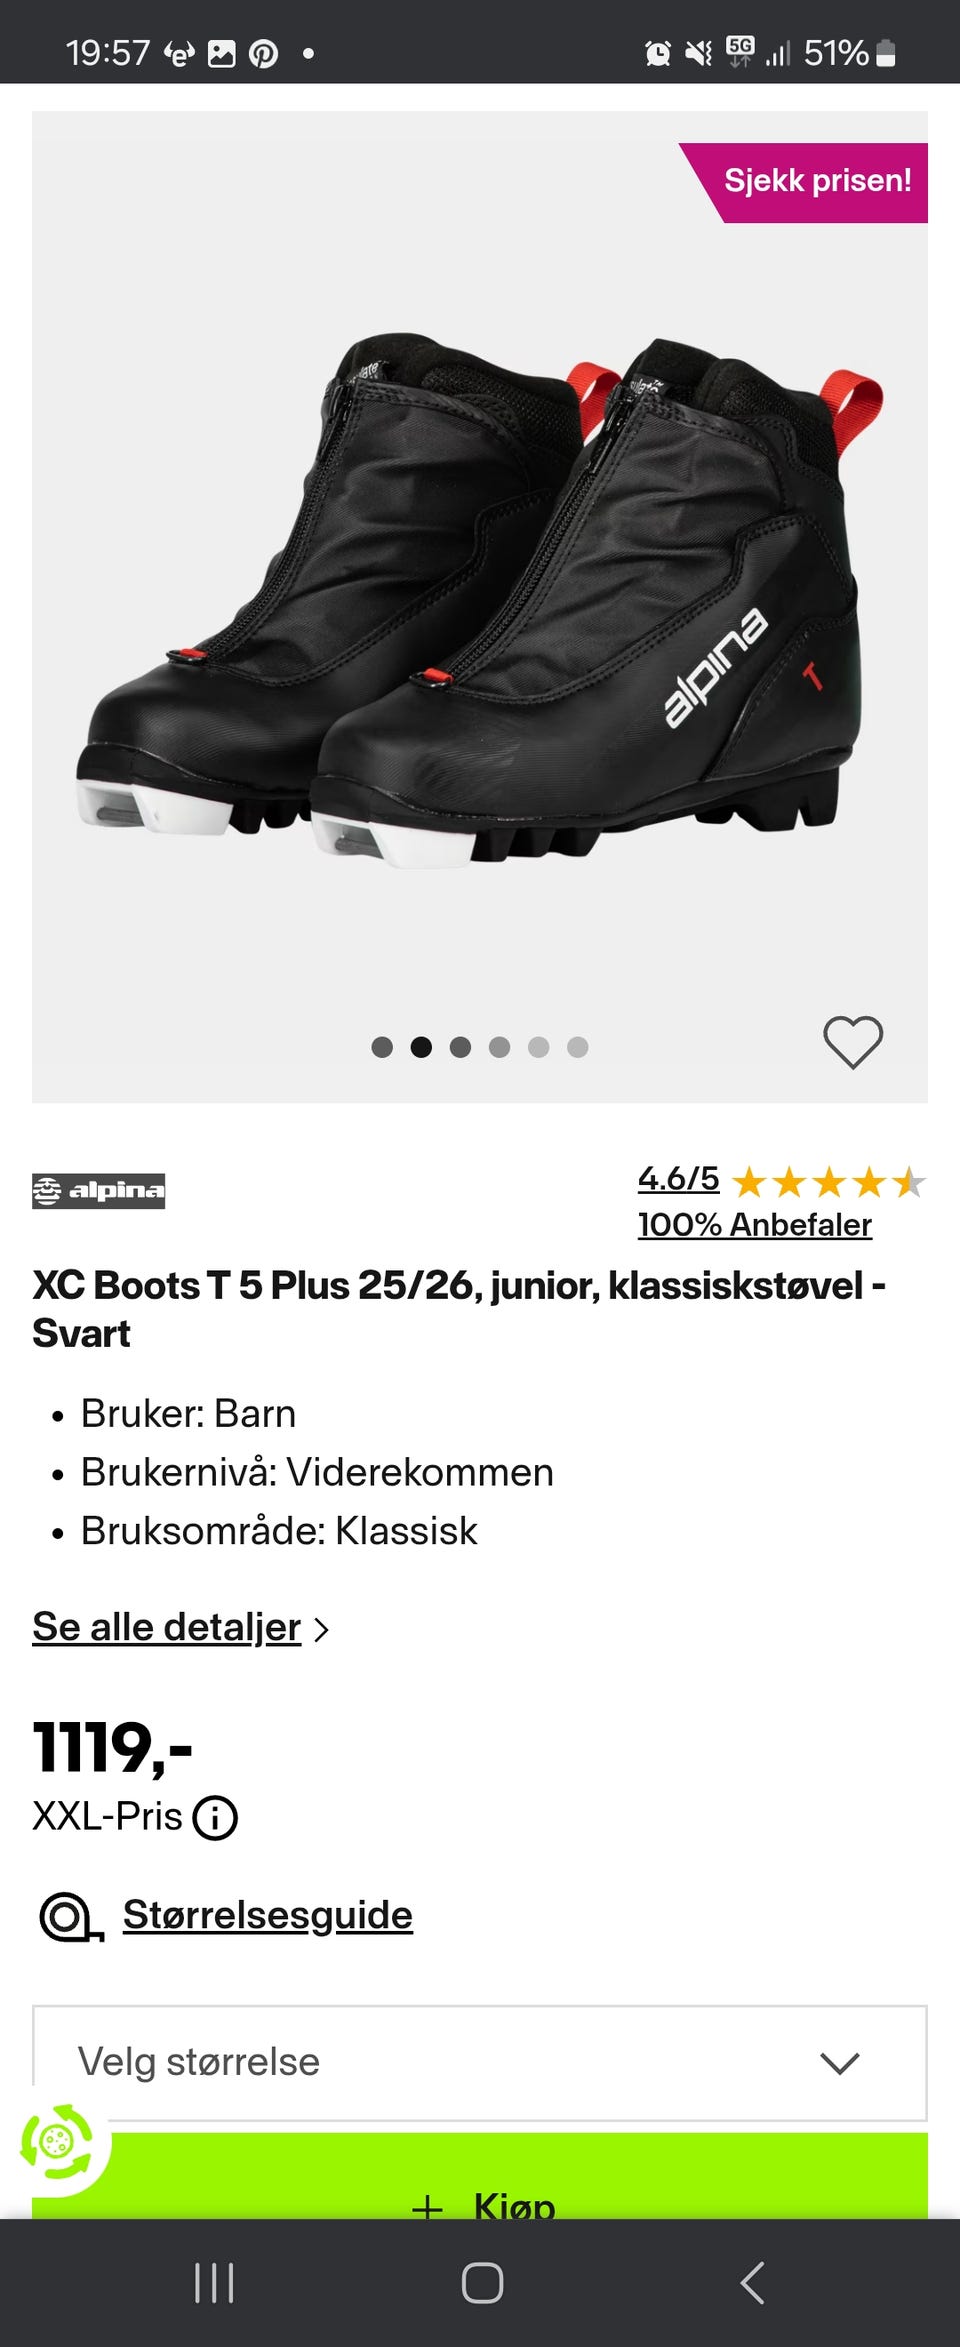Expand size list via chevron arrow
The height and width of the screenshot is (2347, 960).
839,2063
